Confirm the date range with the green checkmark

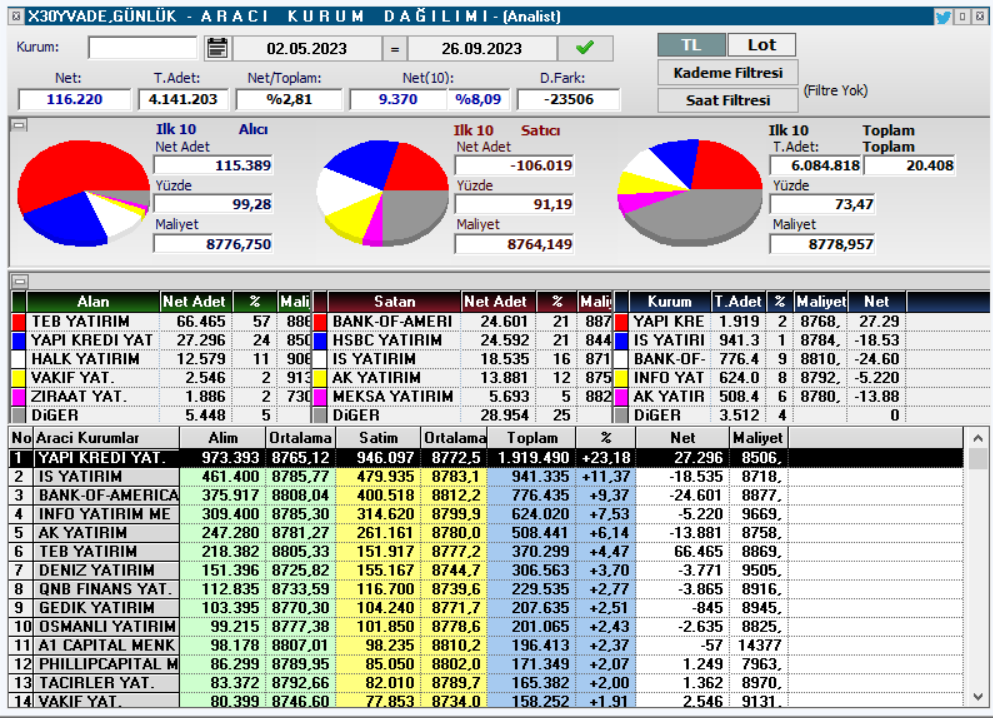[x=585, y=48]
